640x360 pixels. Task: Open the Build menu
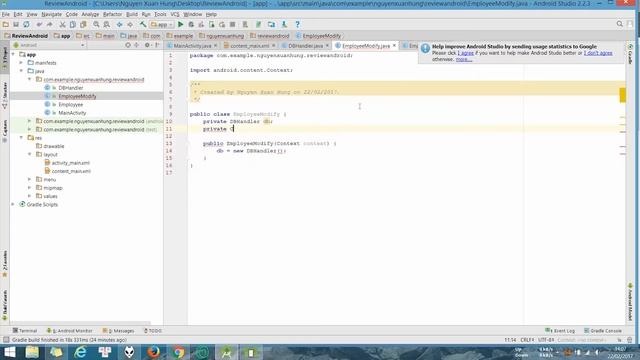click(x=131, y=14)
